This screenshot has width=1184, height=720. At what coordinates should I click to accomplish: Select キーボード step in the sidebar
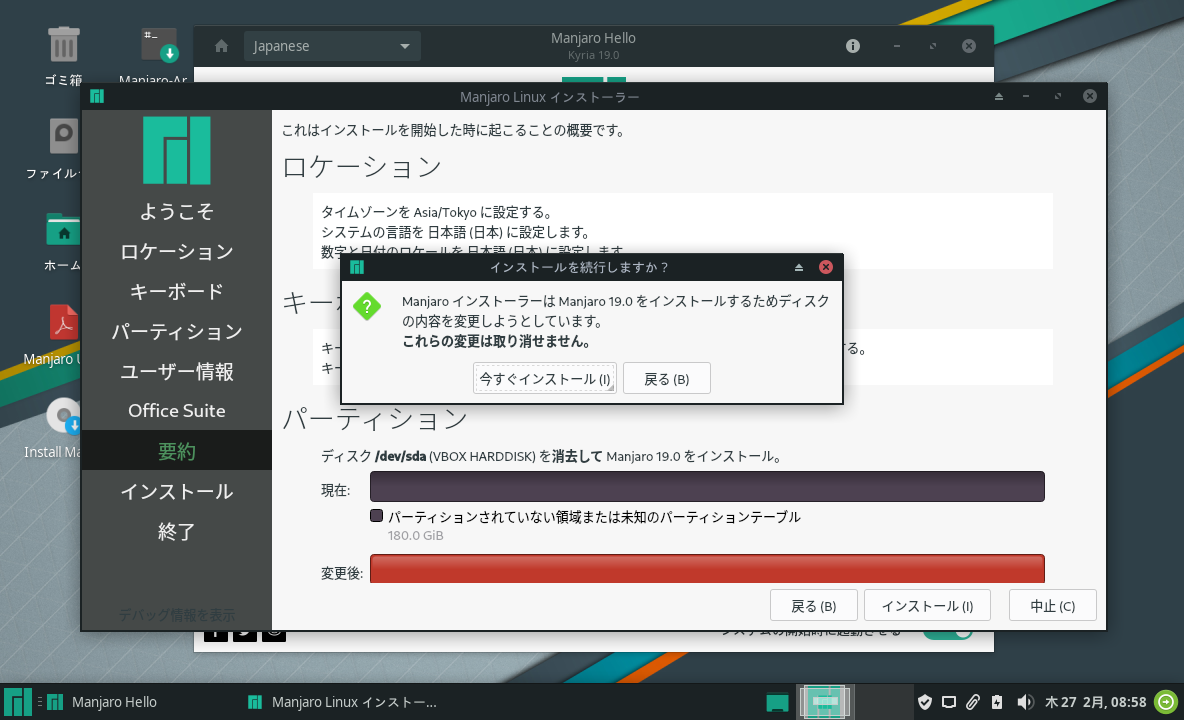[x=176, y=291]
